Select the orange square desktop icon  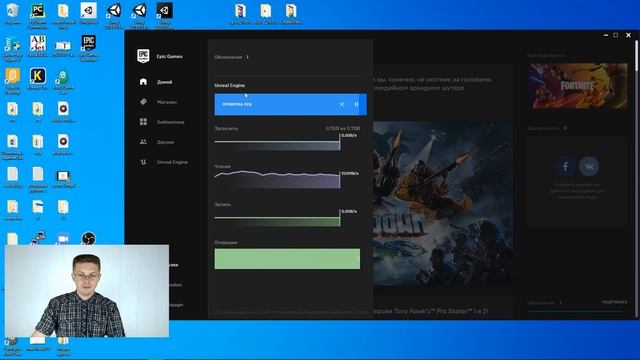[12, 80]
